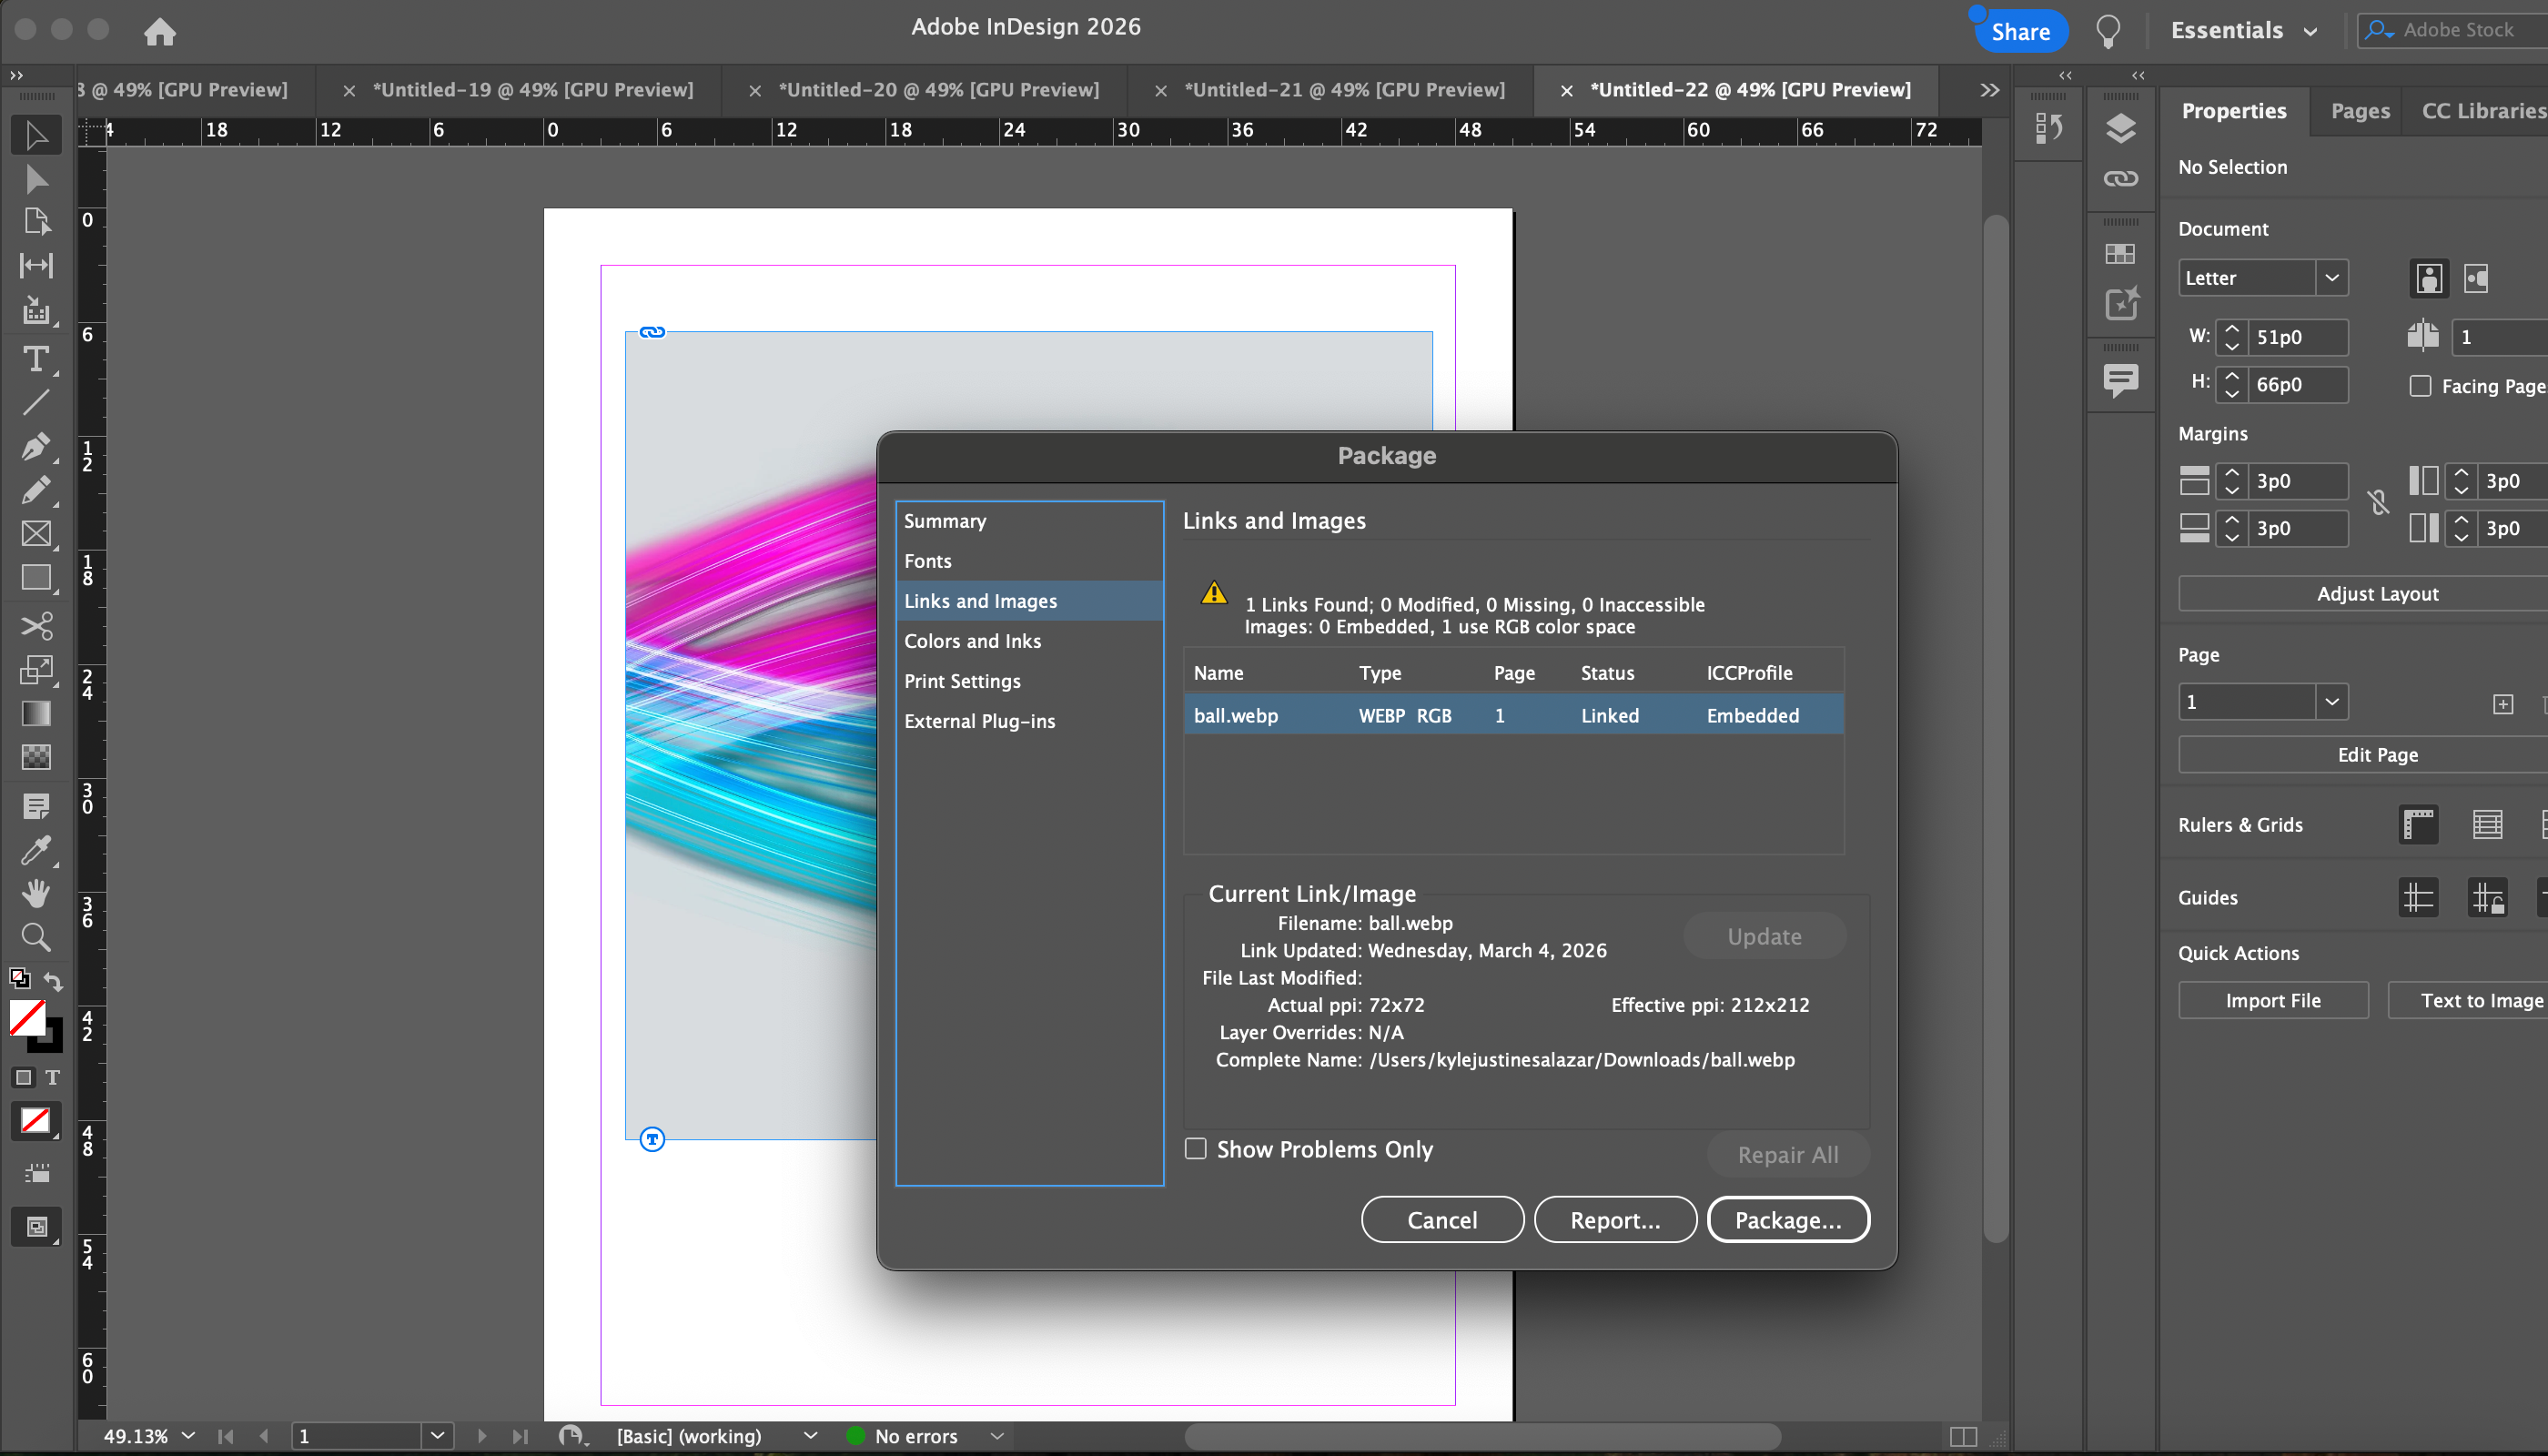Choose the Scissors tool
Screen dimensions: 2548x1456
pos(36,626)
